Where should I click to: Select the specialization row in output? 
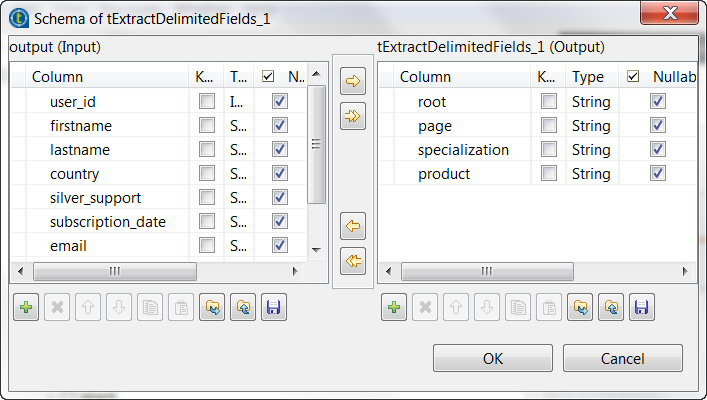click(x=464, y=150)
